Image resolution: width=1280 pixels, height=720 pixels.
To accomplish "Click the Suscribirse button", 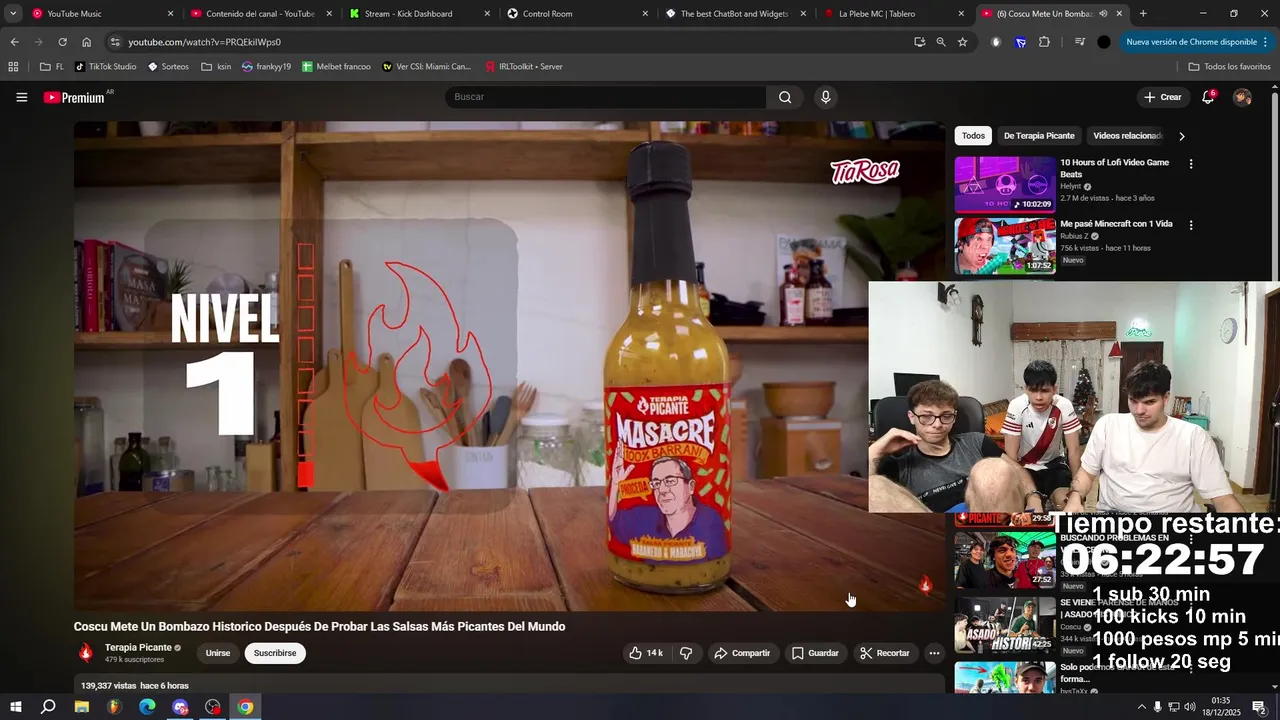I will [x=275, y=653].
